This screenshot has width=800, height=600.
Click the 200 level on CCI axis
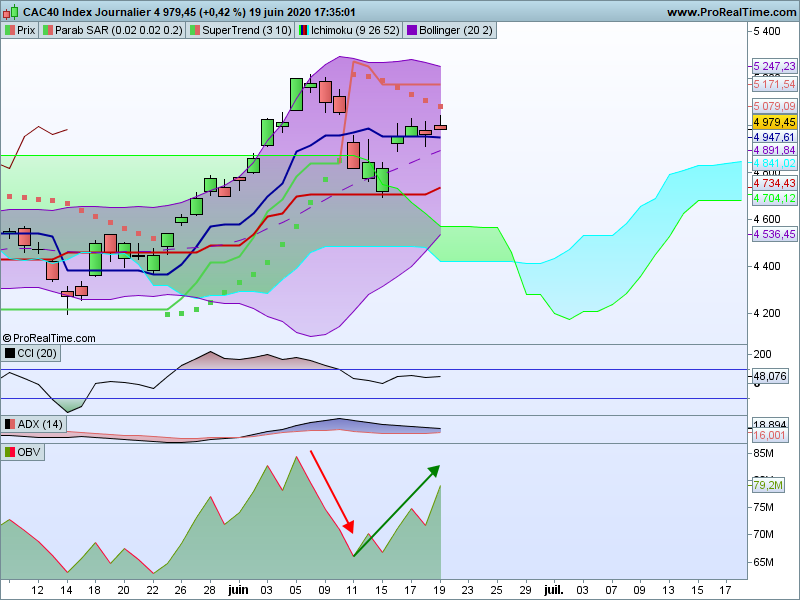tap(762, 354)
